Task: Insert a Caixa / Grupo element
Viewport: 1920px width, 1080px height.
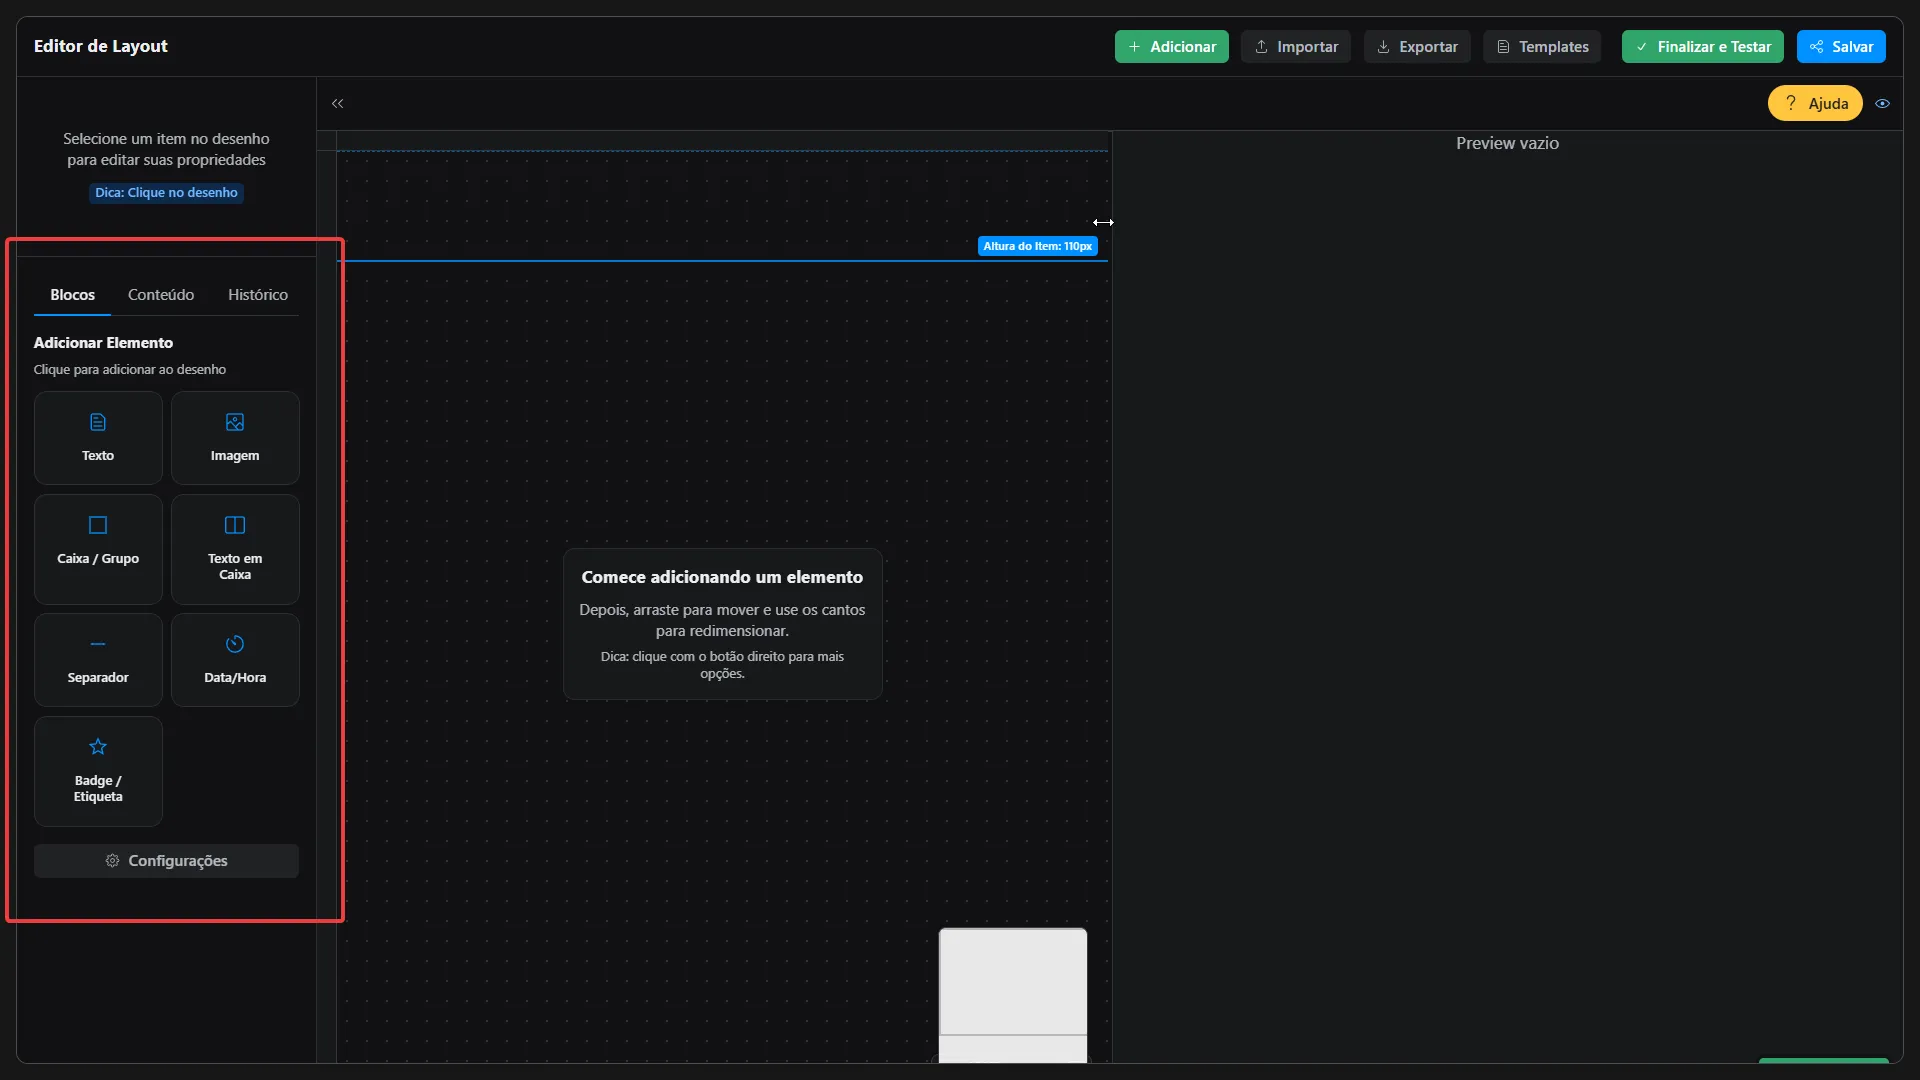Action: (x=98, y=548)
